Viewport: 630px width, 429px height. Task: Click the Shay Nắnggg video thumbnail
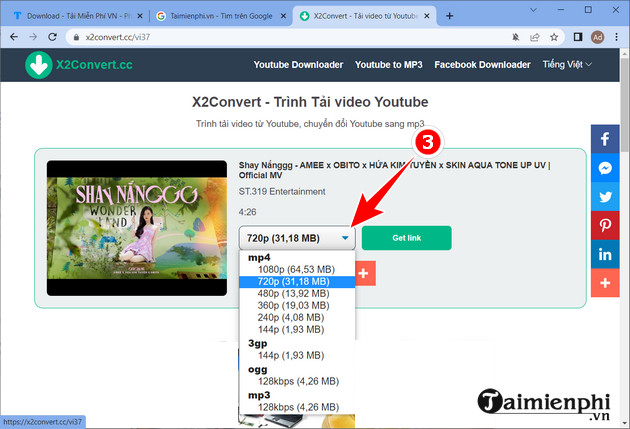point(137,228)
